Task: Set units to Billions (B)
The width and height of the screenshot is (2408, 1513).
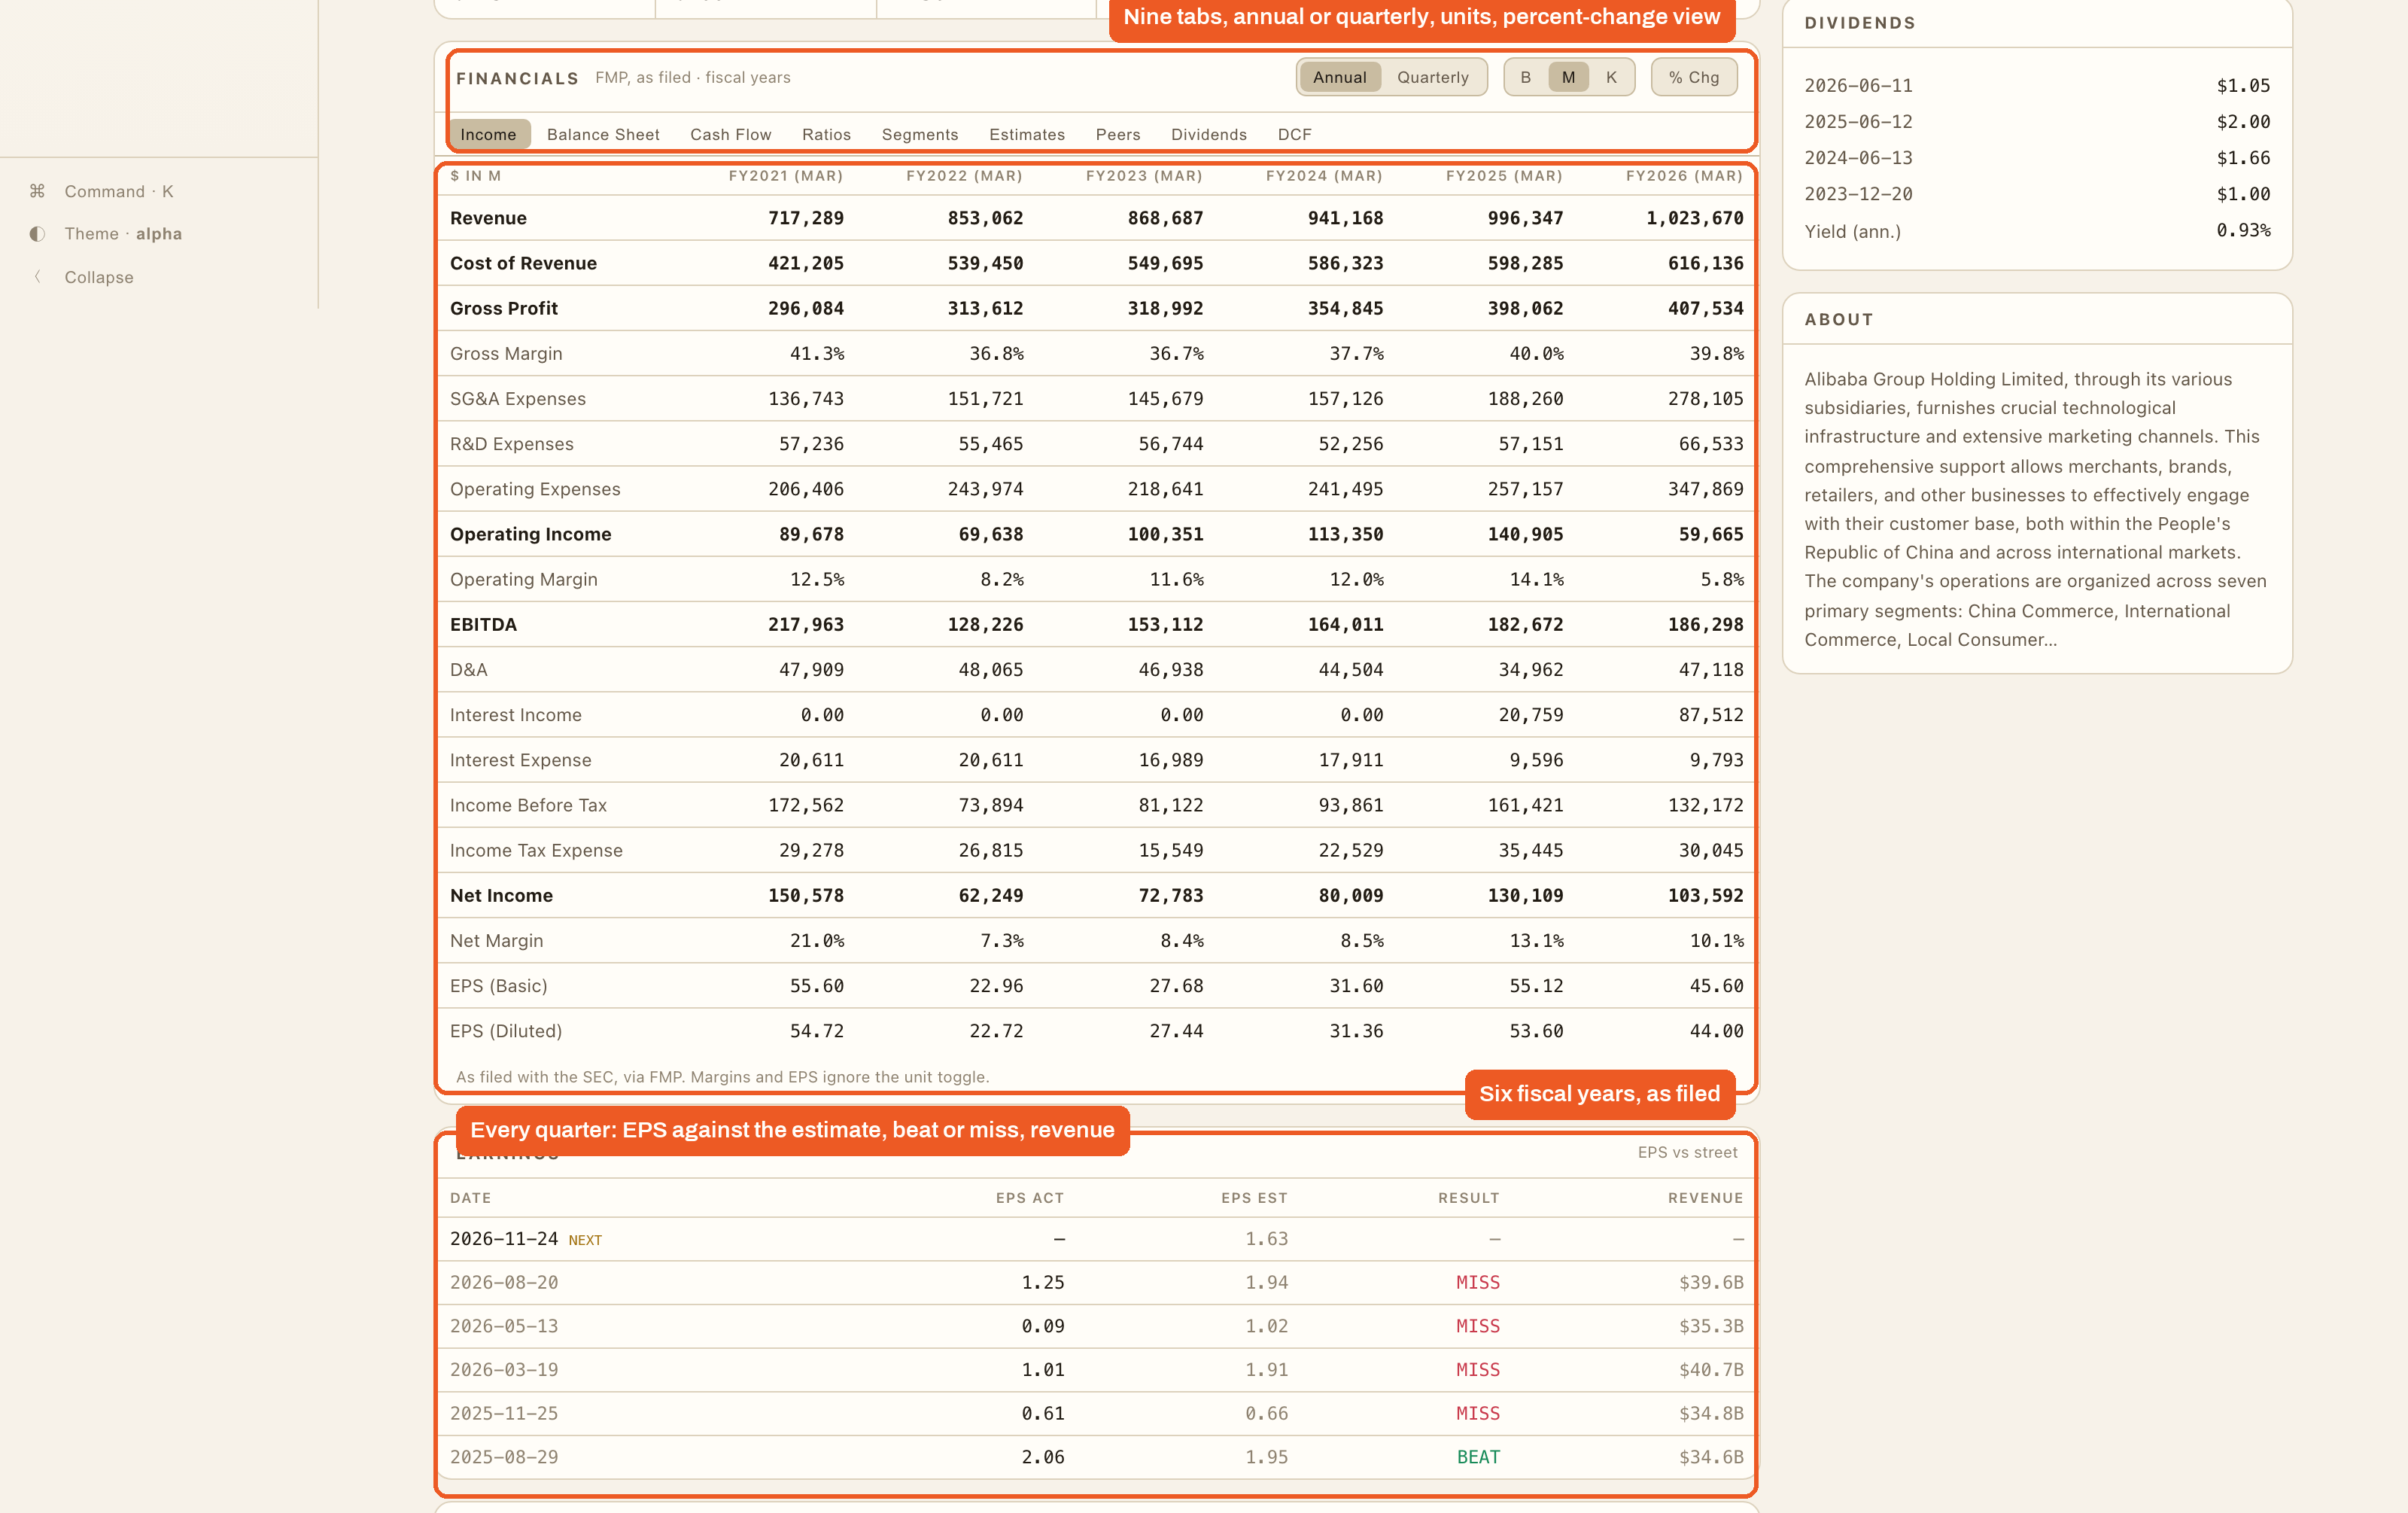Action: point(1525,77)
